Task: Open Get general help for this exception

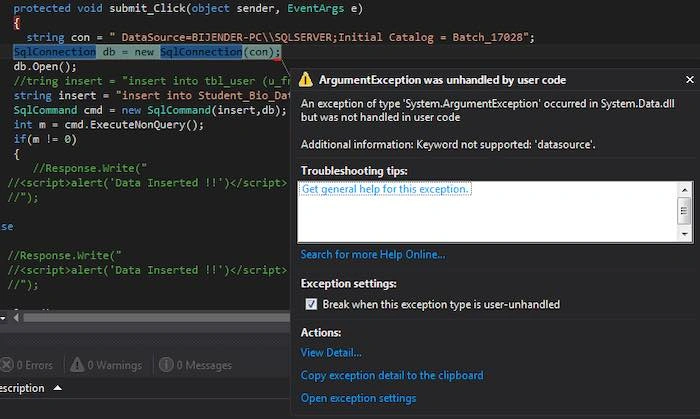Action: tap(385, 189)
